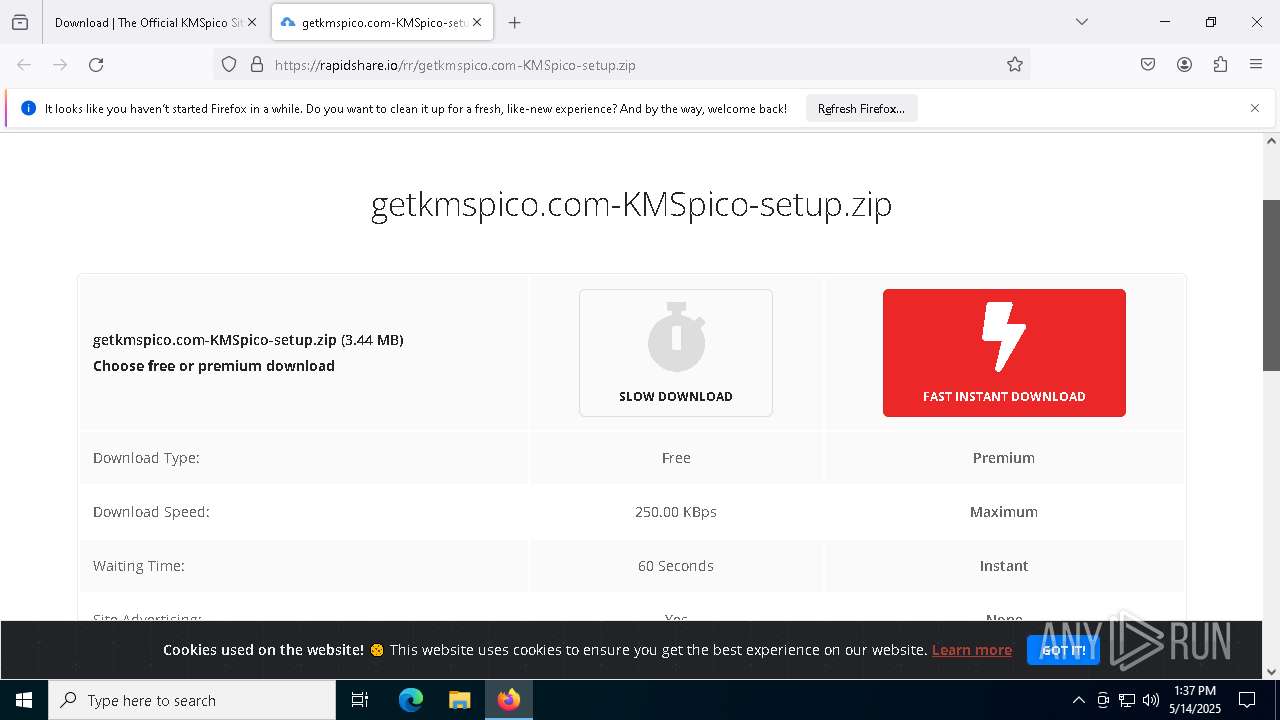
Task: Open the taskbar clock and date
Action: pyautogui.click(x=1195, y=700)
